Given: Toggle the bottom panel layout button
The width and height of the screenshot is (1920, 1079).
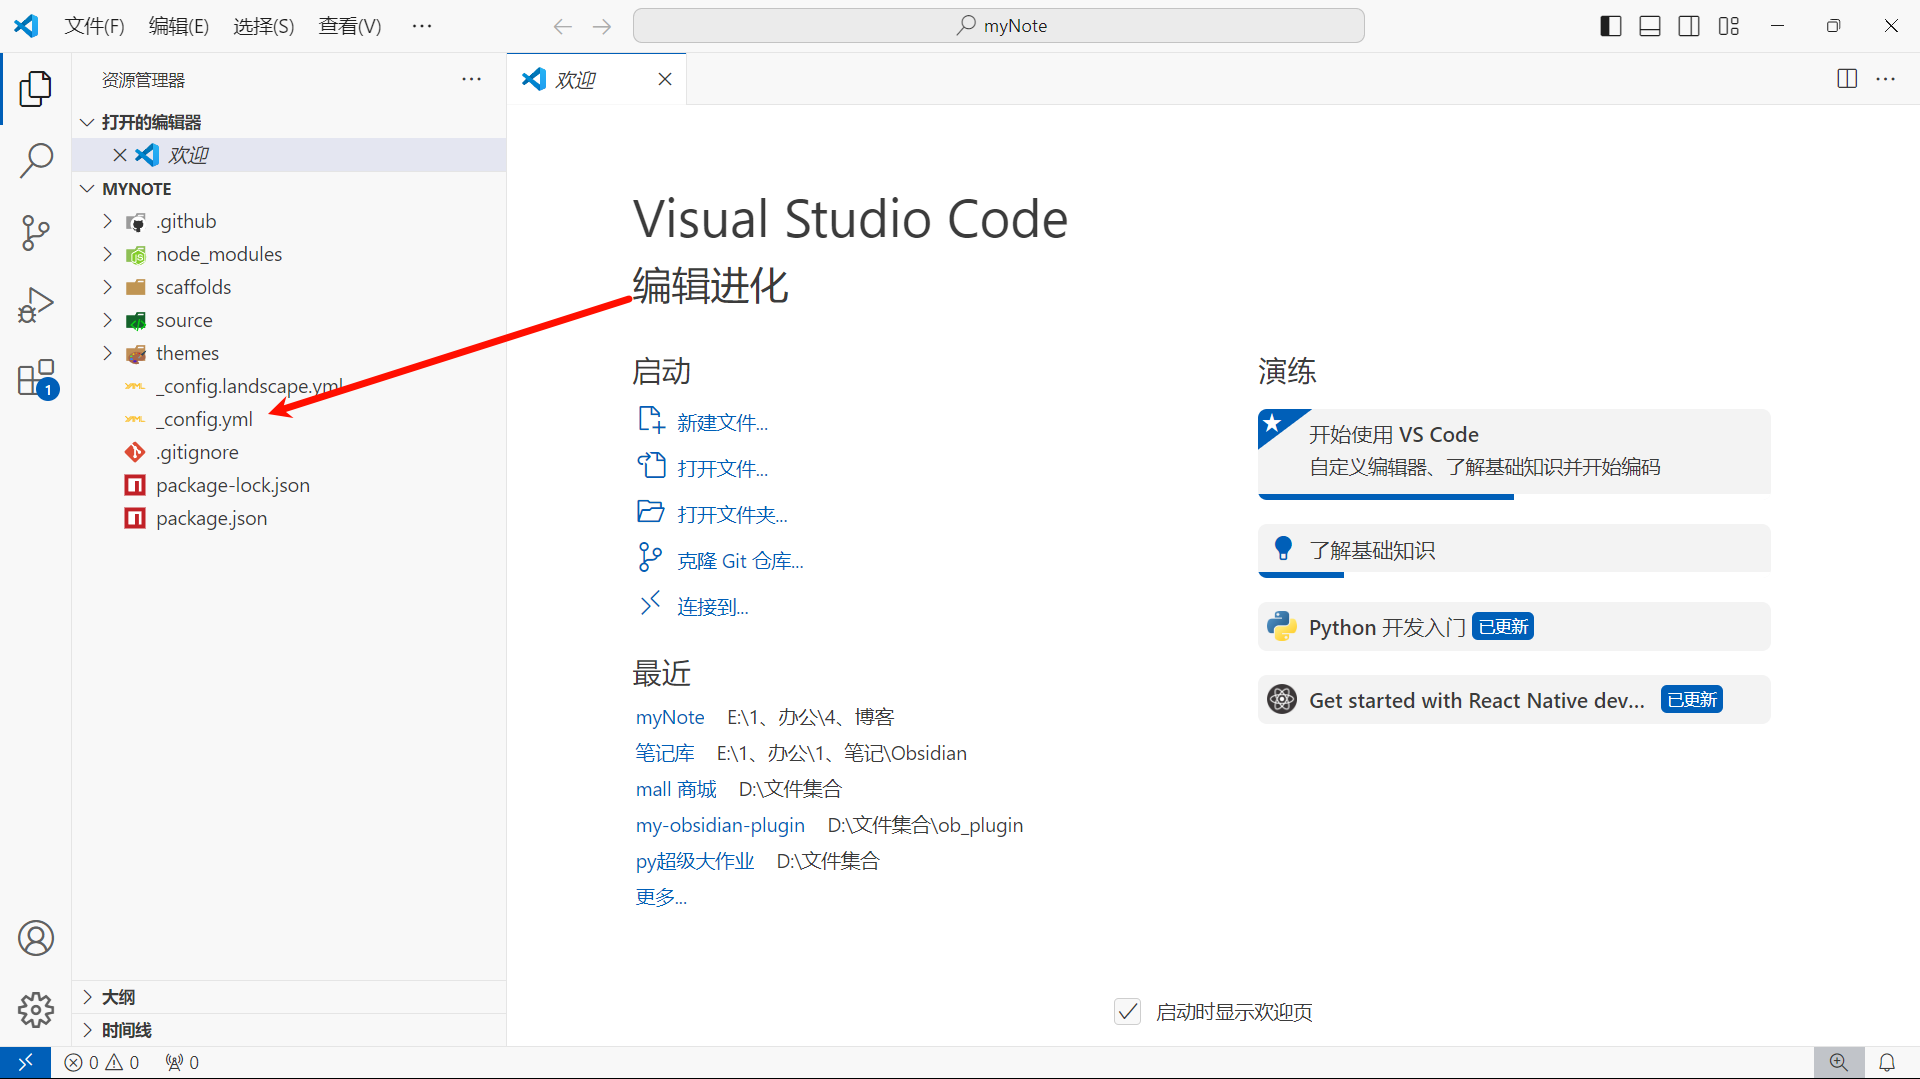Looking at the screenshot, I should [1650, 26].
